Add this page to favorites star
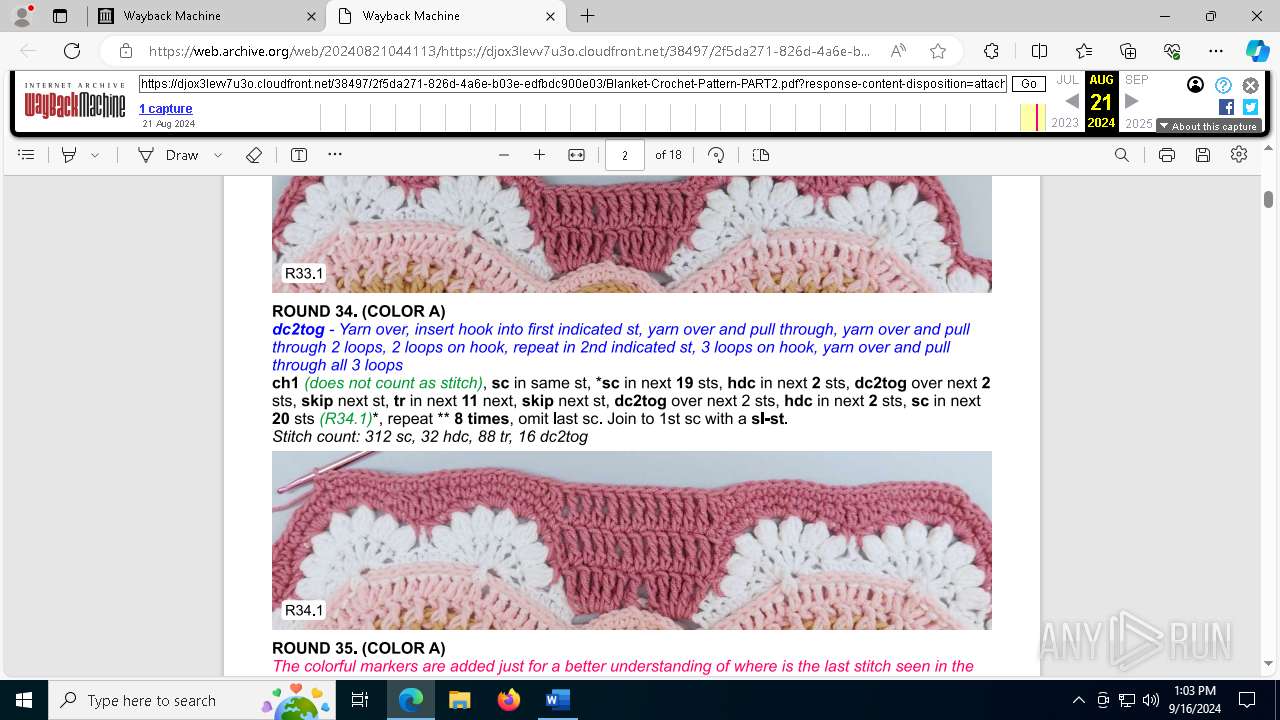The image size is (1280, 720). click(938, 51)
